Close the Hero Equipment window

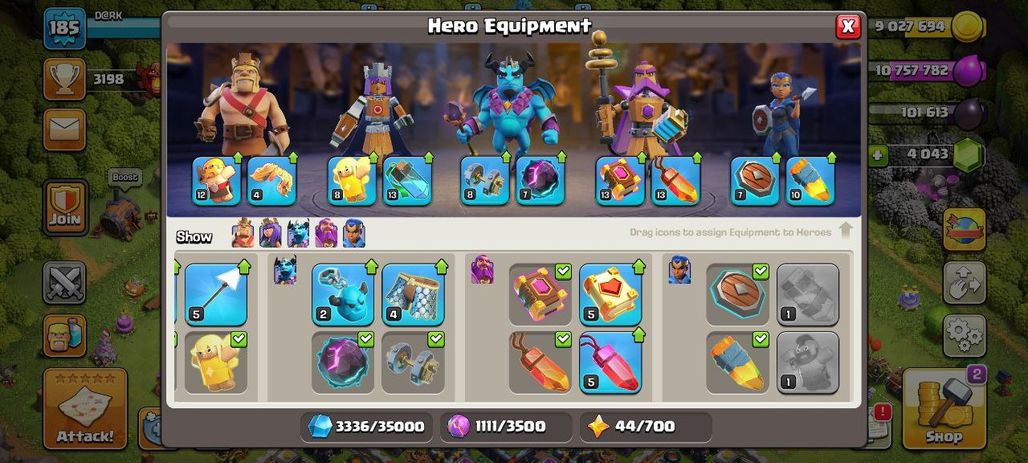[x=848, y=26]
